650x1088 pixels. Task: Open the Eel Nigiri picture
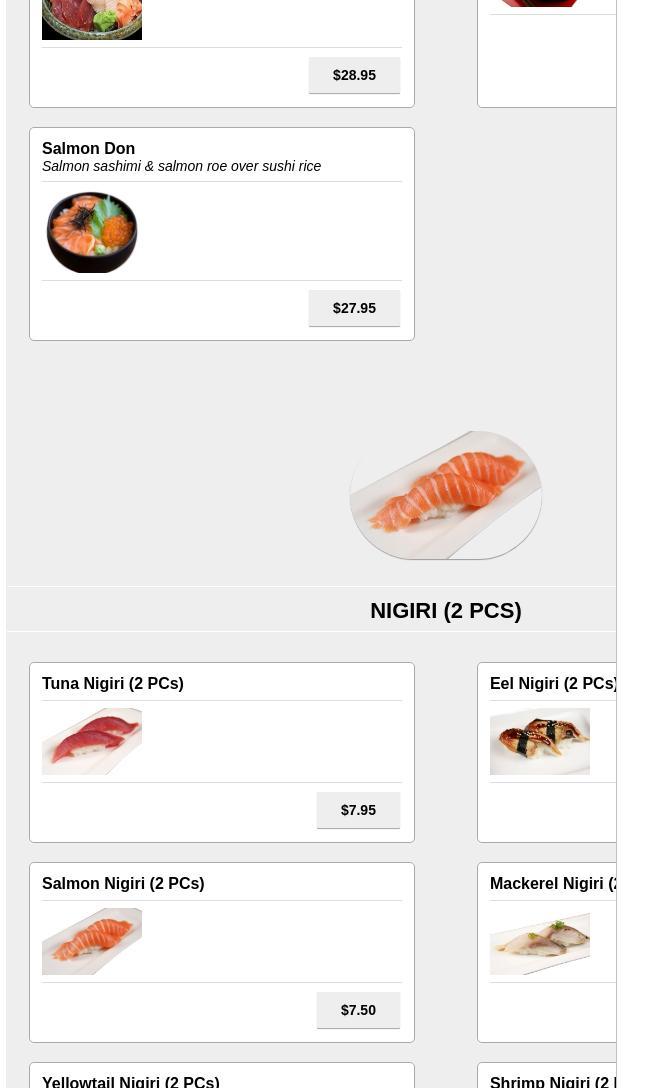pos(540,741)
